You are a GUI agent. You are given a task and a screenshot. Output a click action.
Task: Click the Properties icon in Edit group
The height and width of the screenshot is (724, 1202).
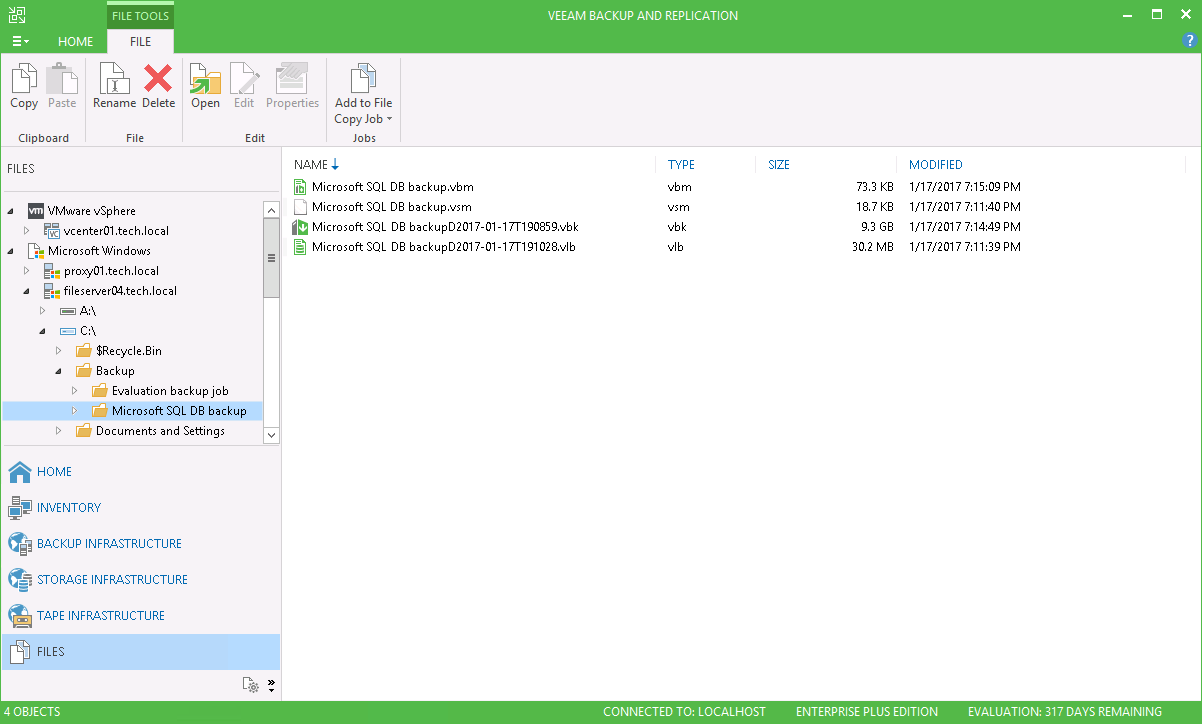[292, 79]
